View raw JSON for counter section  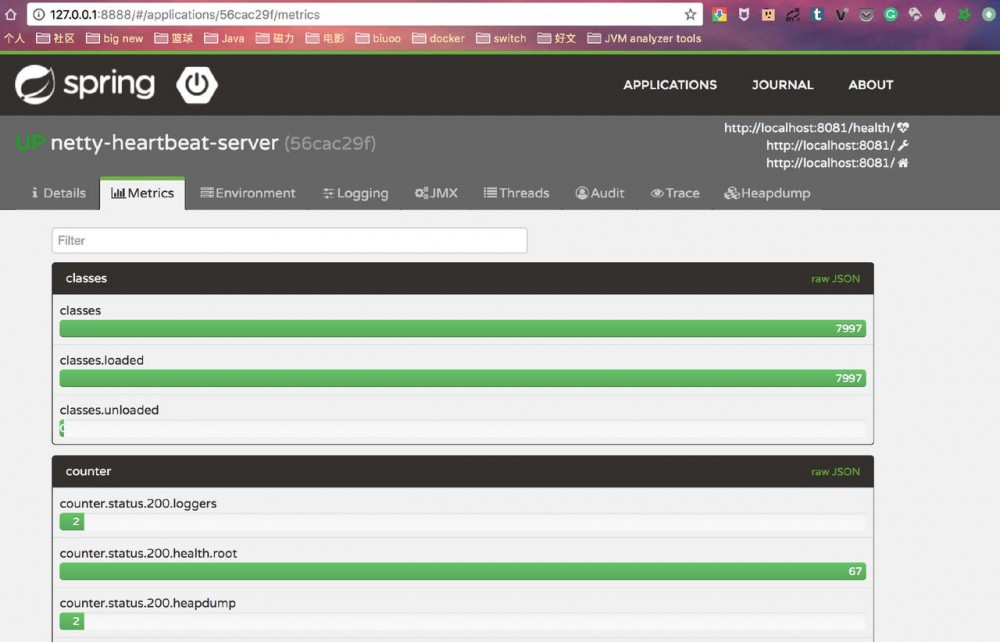point(835,472)
